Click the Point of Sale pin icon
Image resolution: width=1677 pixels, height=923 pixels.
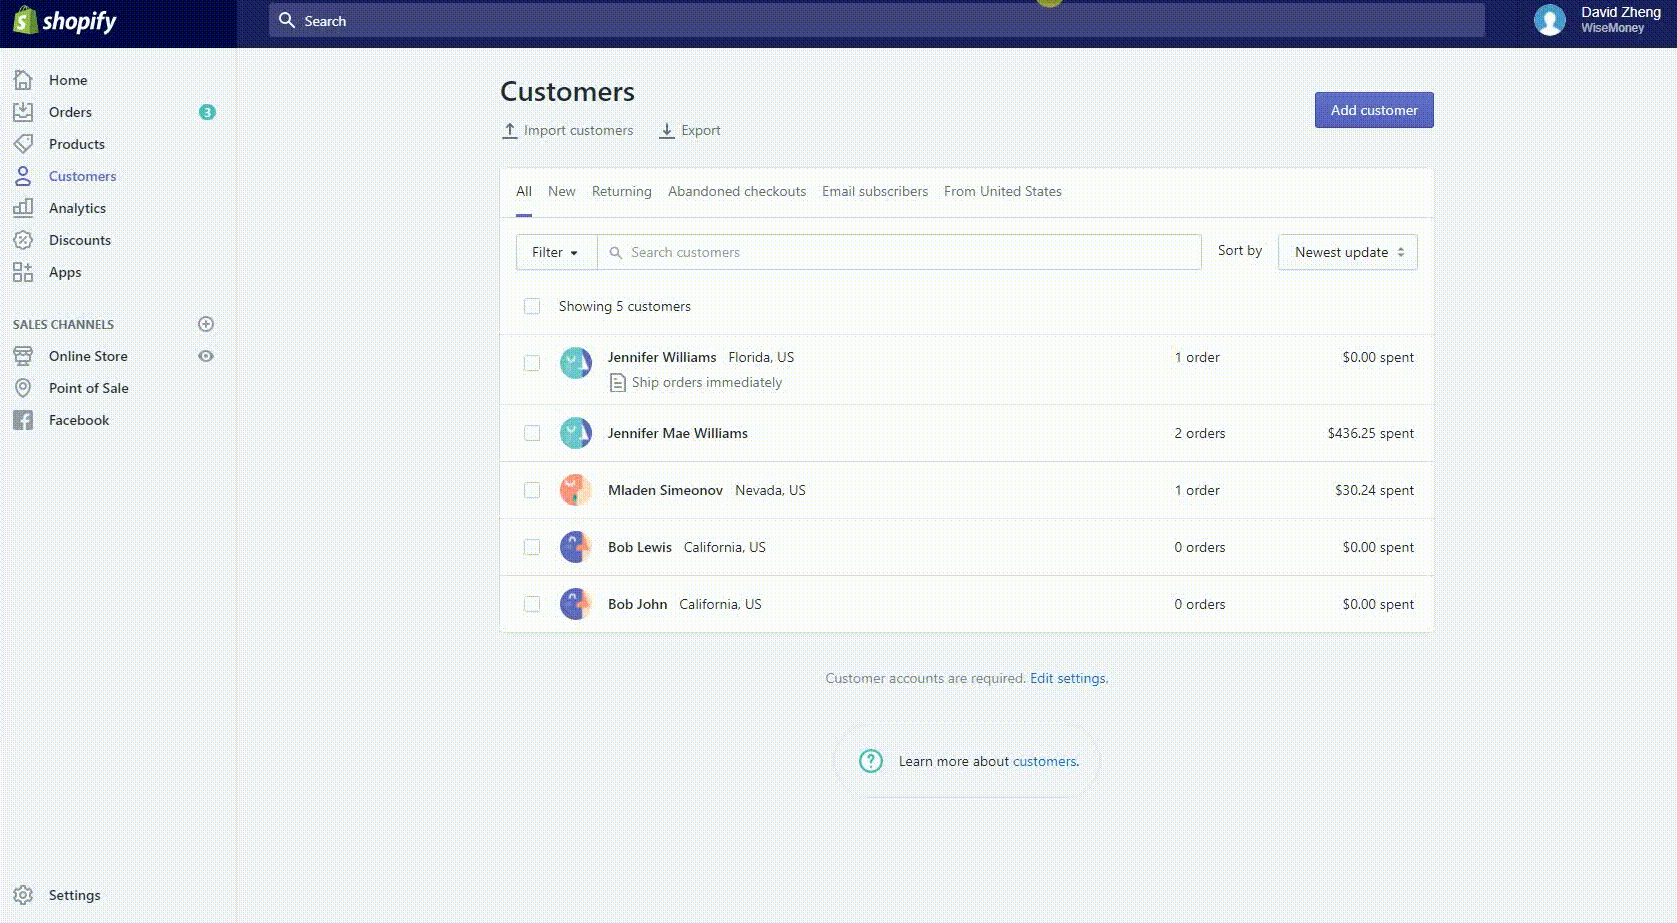coord(23,388)
